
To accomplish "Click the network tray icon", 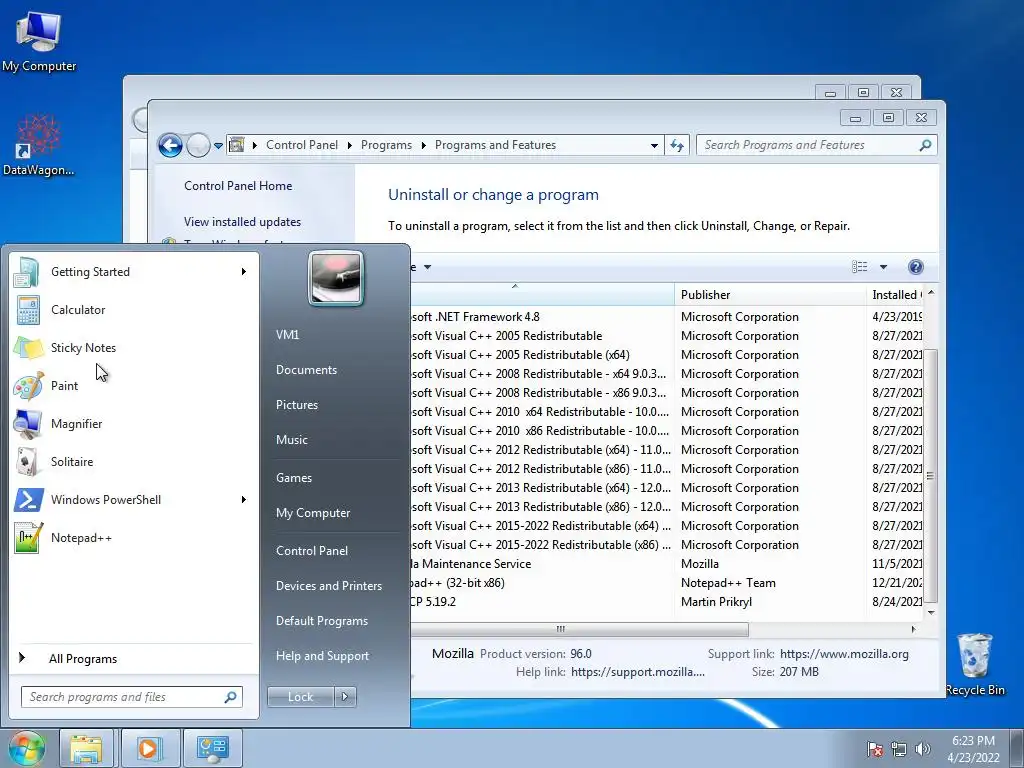I will (899, 749).
